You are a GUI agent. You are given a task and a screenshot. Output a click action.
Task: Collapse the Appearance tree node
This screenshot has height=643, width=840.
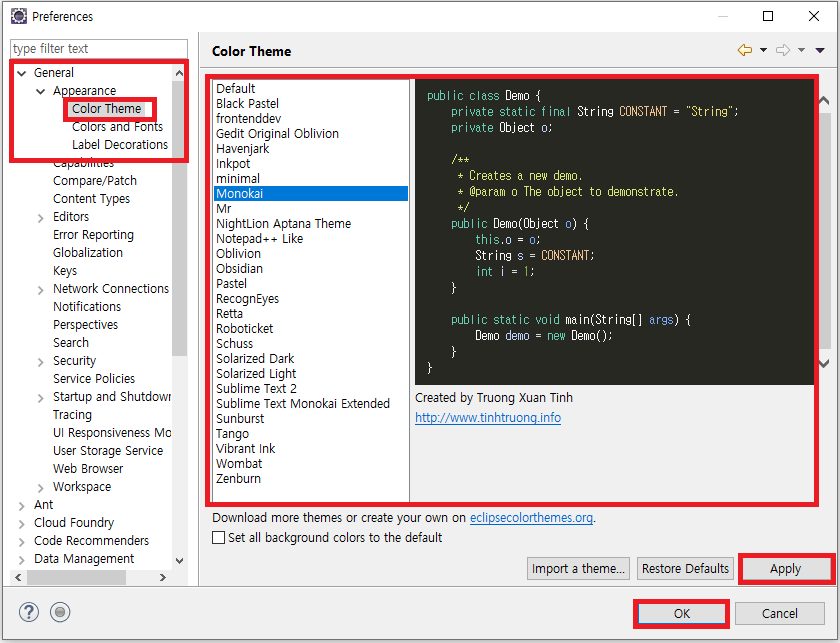41,91
